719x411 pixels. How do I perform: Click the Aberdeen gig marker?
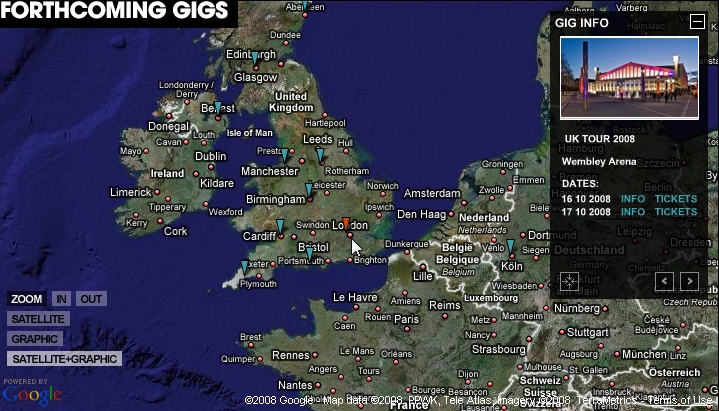(305, 5)
